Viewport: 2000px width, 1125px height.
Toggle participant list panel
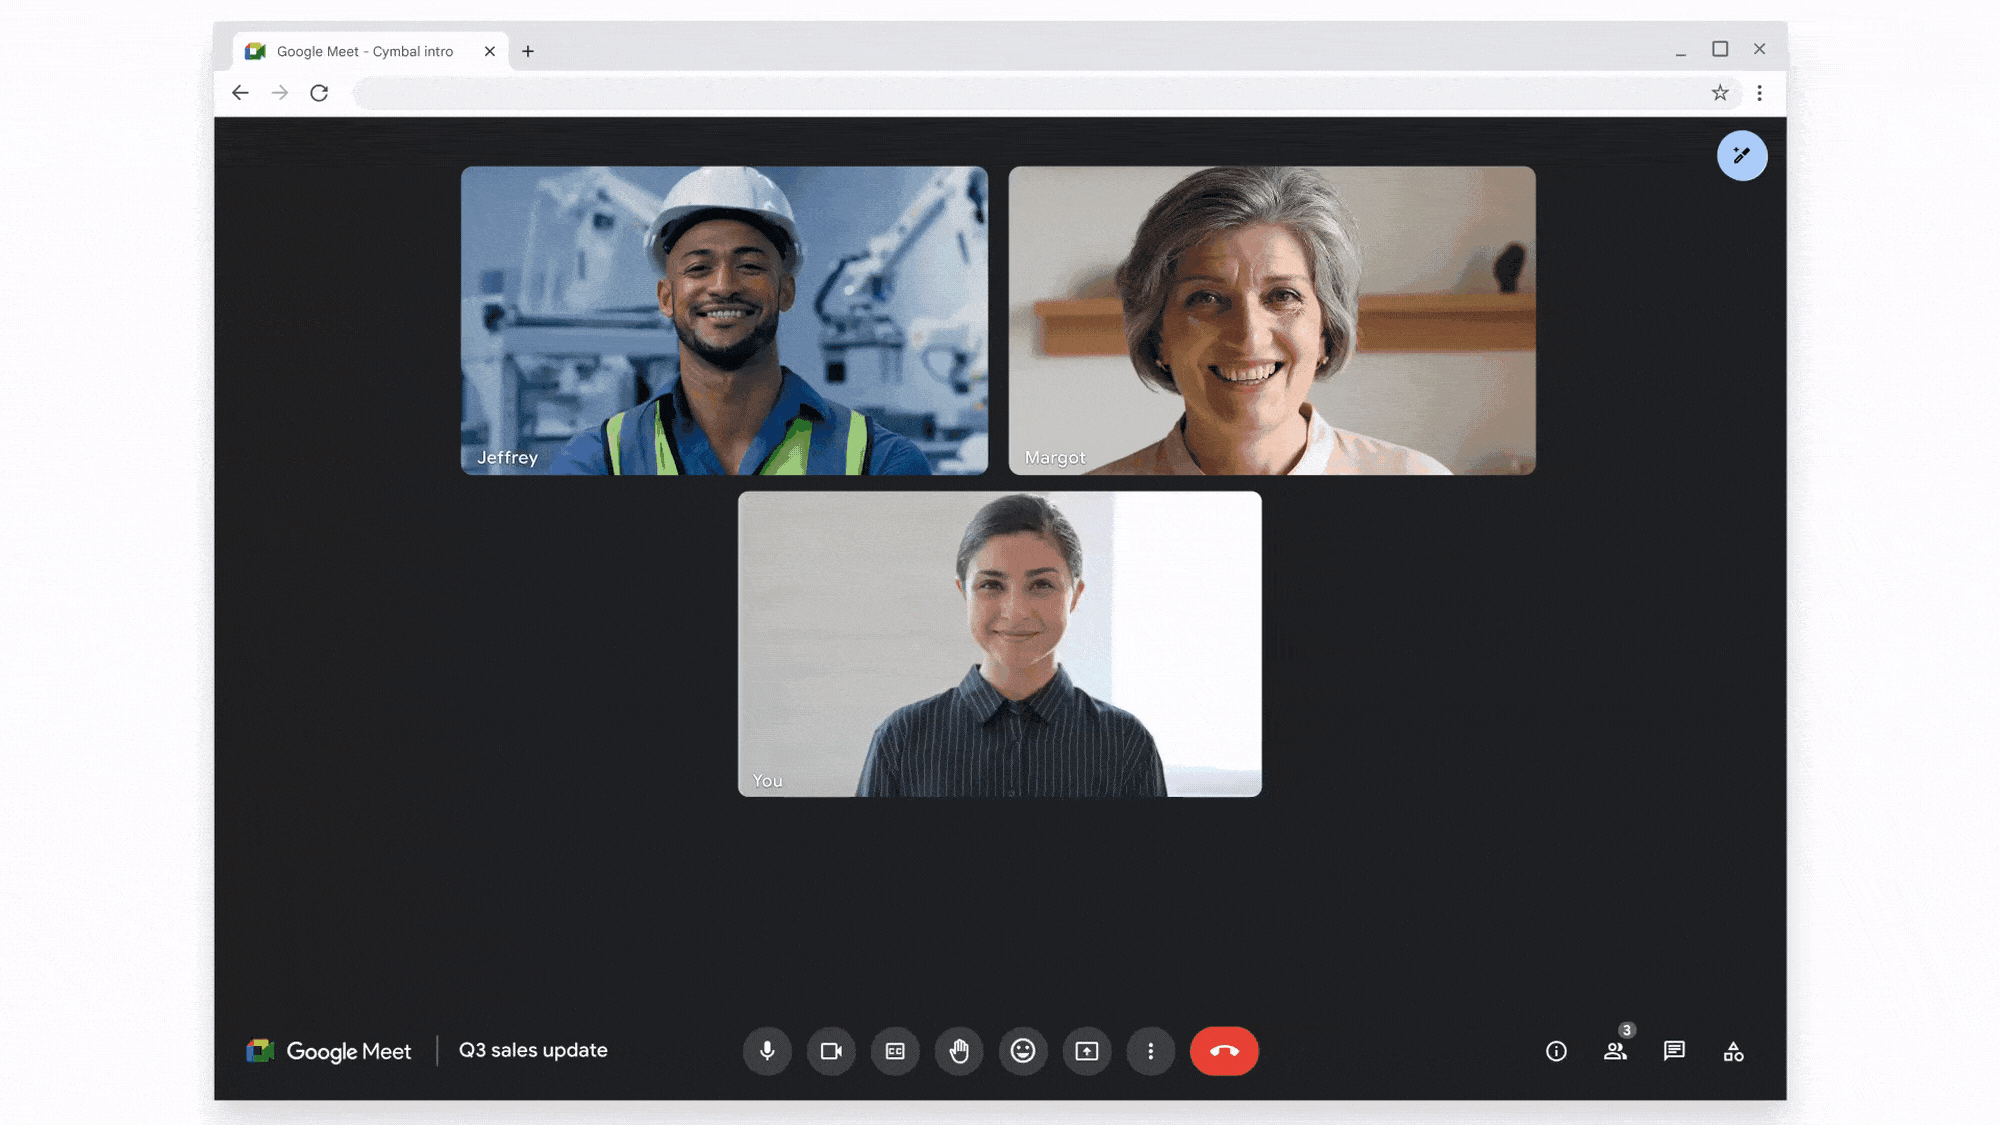tap(1614, 1051)
